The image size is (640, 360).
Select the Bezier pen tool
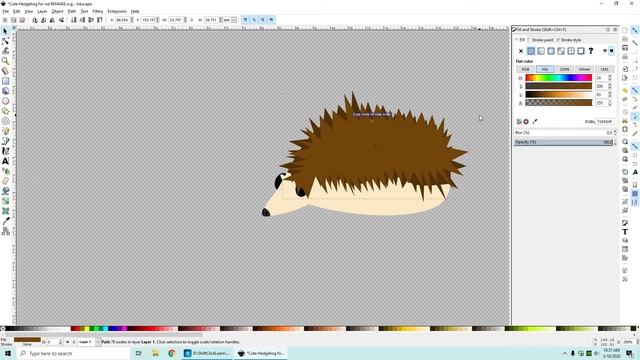[5, 141]
